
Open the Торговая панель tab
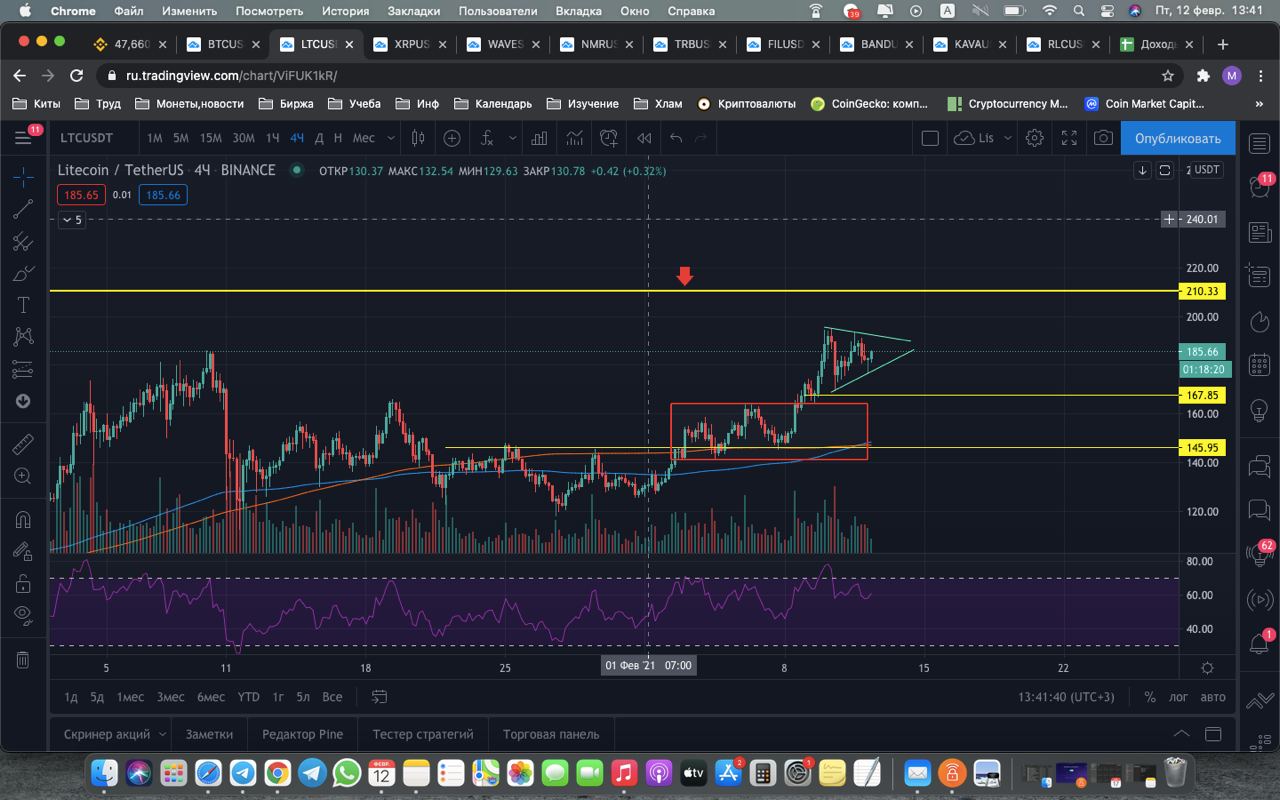pos(551,734)
